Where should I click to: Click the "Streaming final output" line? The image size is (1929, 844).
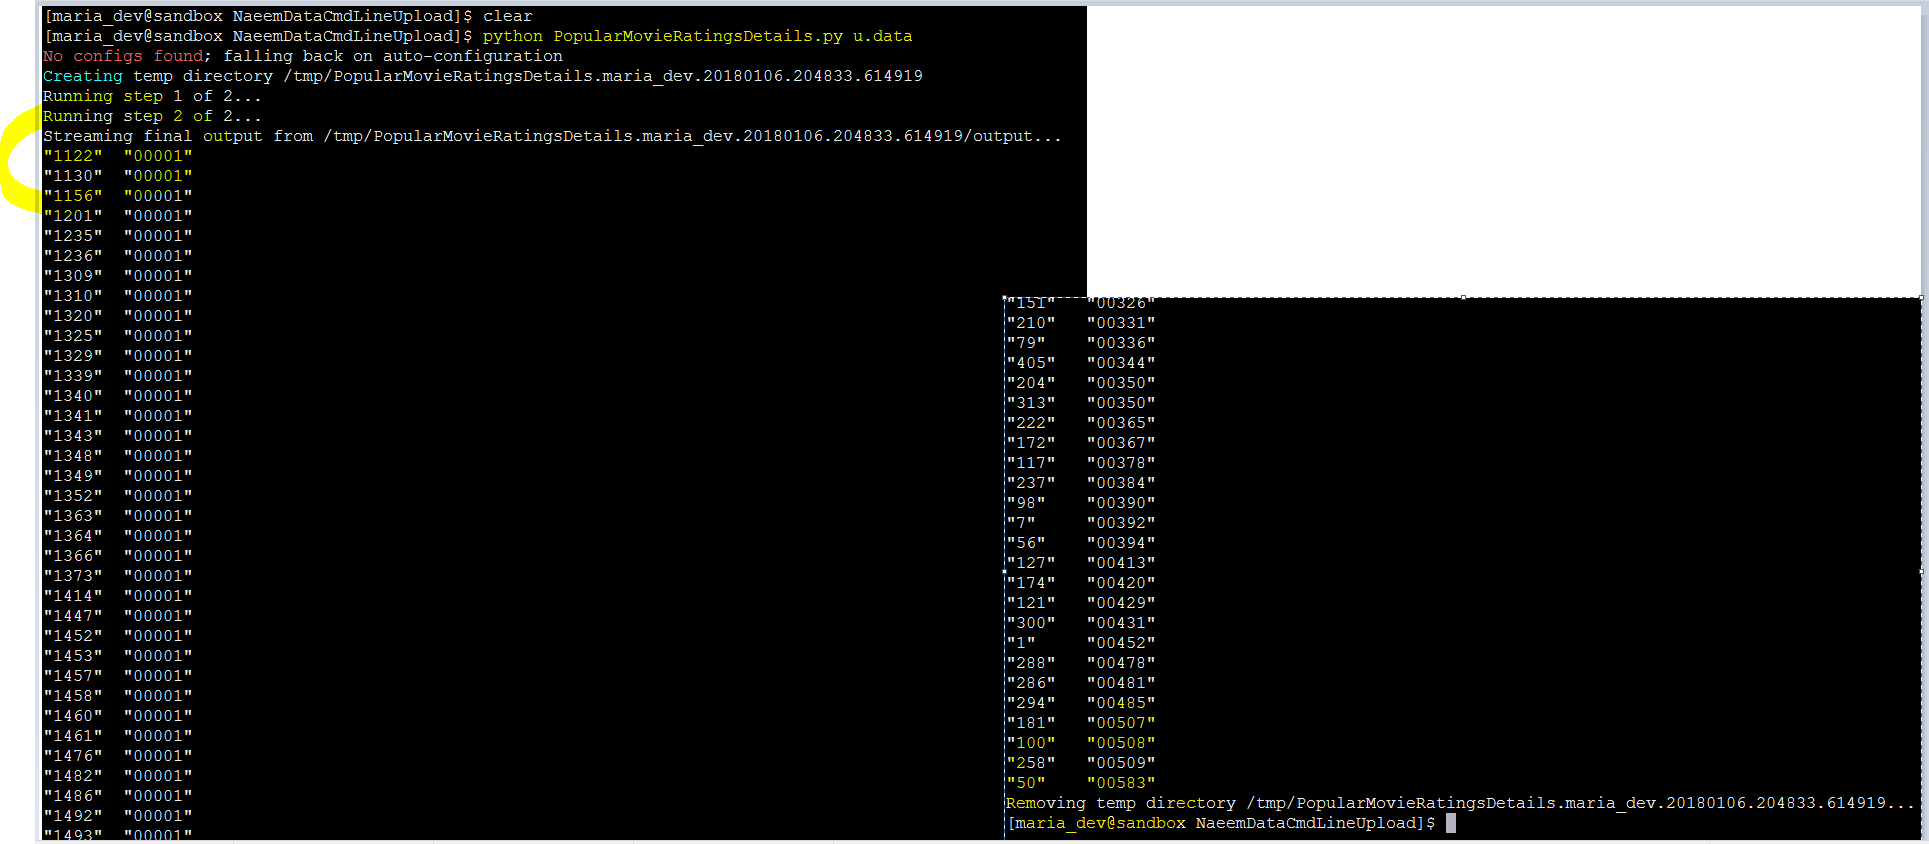(x=552, y=136)
